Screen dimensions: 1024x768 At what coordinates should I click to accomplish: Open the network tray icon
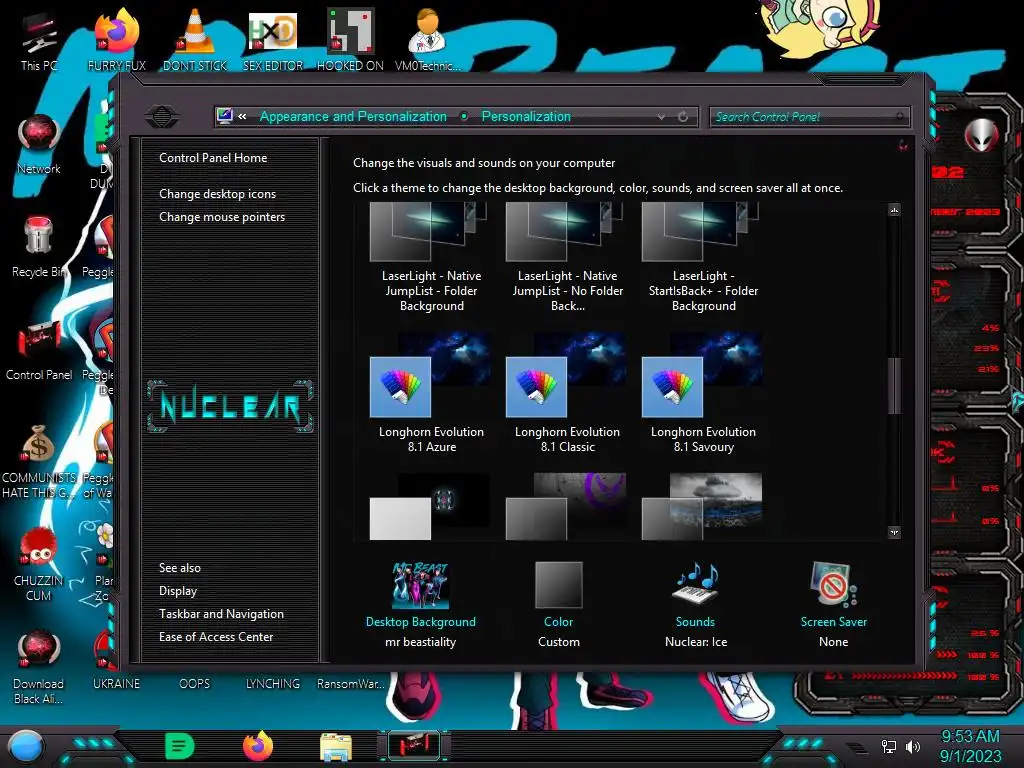[x=889, y=746]
